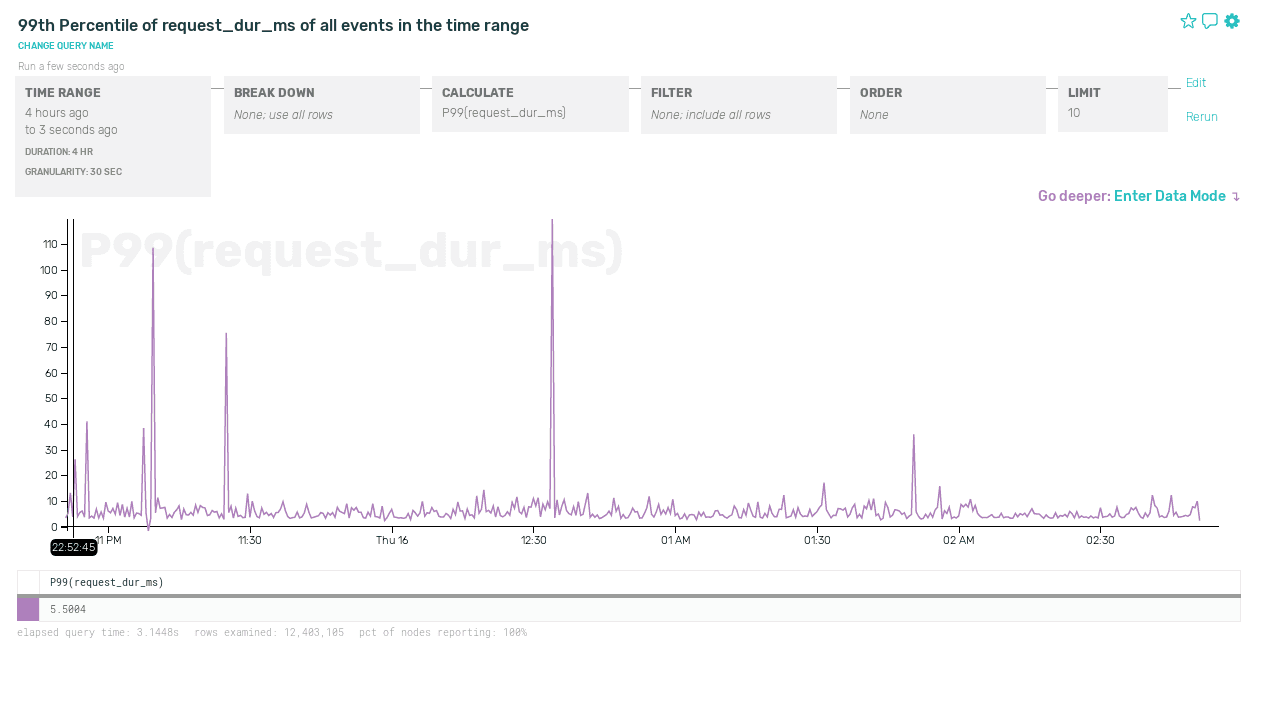Select the 5.5004 result row
The height and width of the screenshot is (705, 1261).
point(640,609)
